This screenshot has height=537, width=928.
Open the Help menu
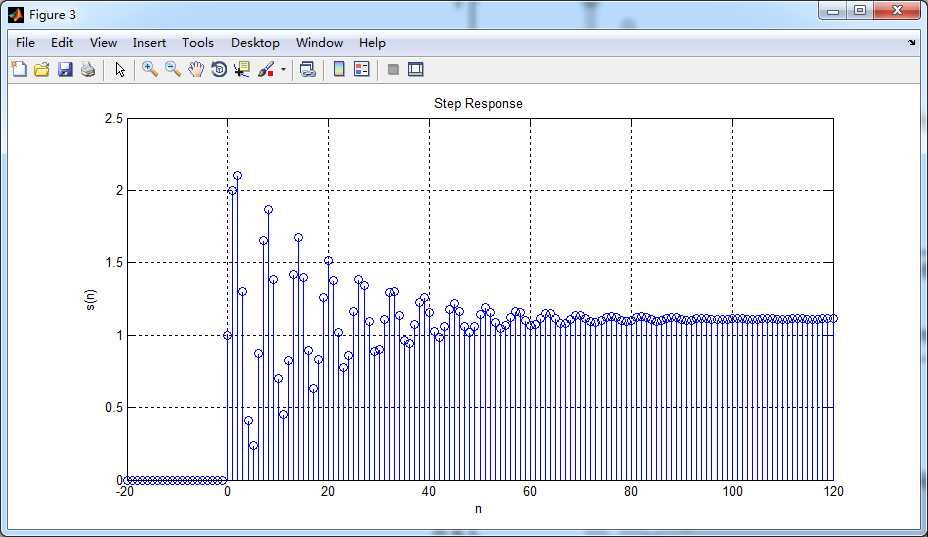[x=372, y=43]
